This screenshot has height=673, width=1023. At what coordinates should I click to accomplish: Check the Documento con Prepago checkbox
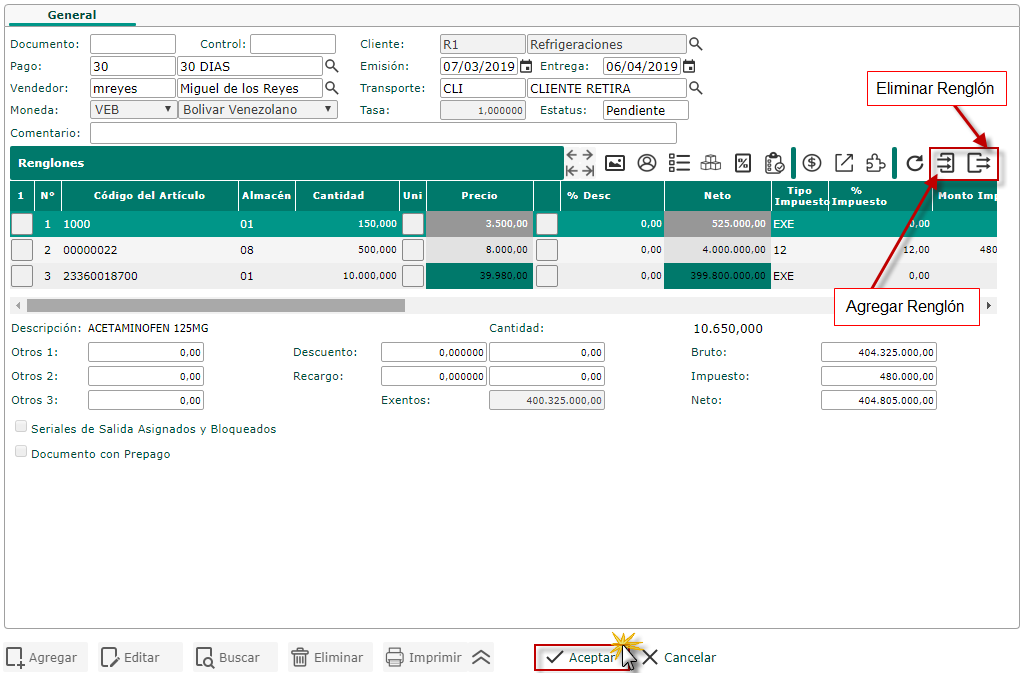[x=21, y=452]
